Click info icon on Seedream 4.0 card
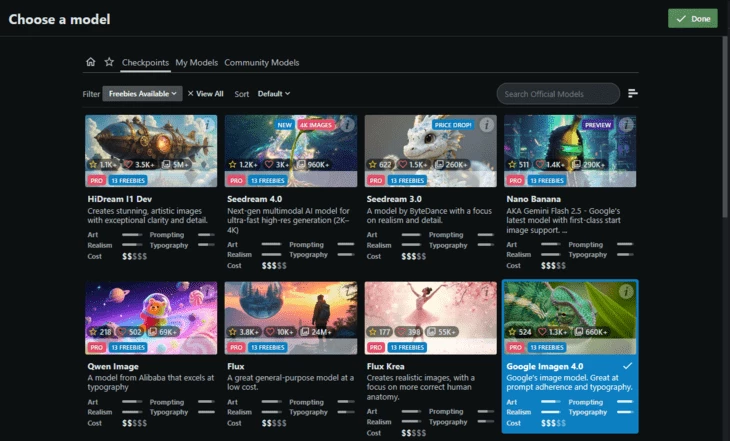The height and width of the screenshot is (441, 730). point(347,126)
